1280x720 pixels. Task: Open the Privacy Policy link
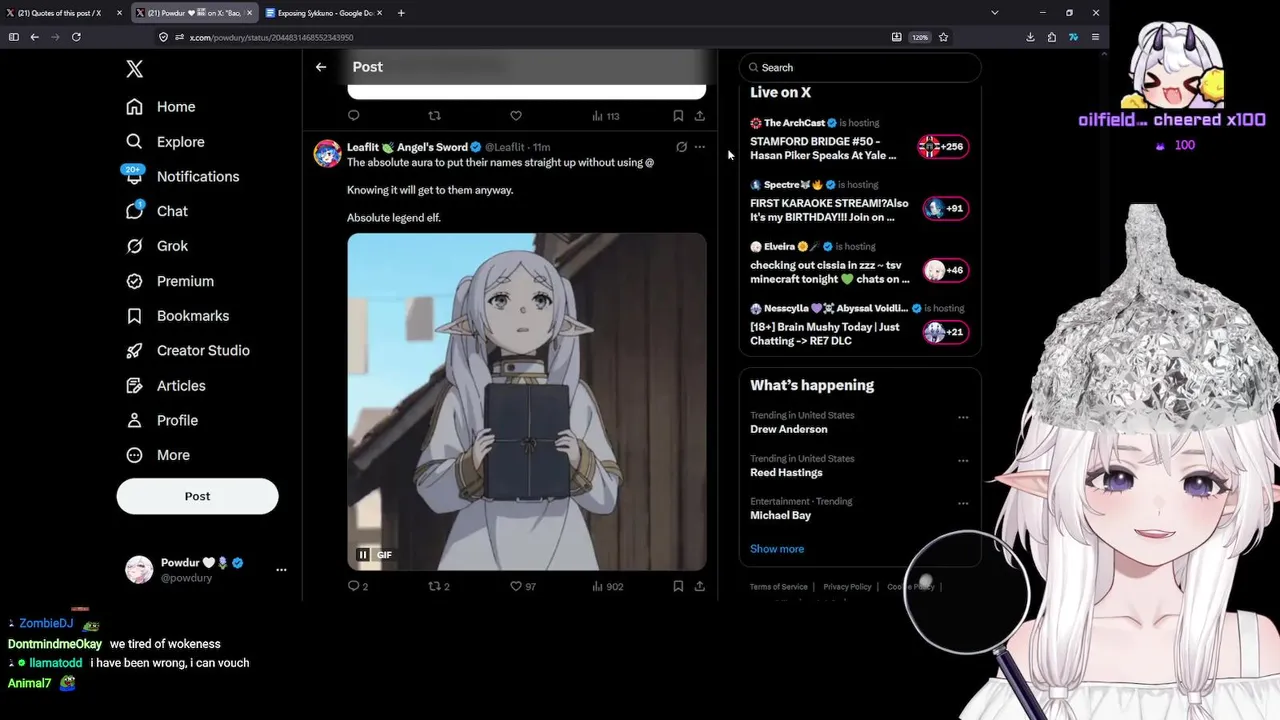pyautogui.click(x=847, y=587)
